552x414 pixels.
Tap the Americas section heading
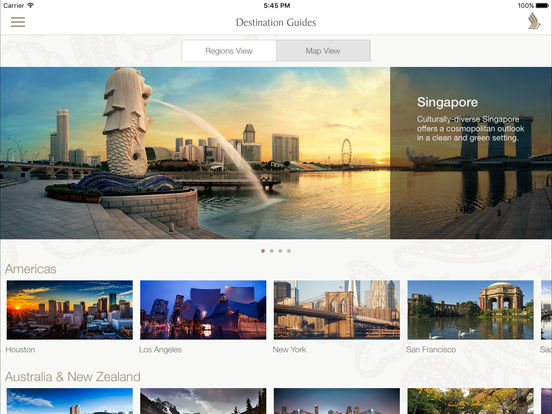click(x=31, y=269)
